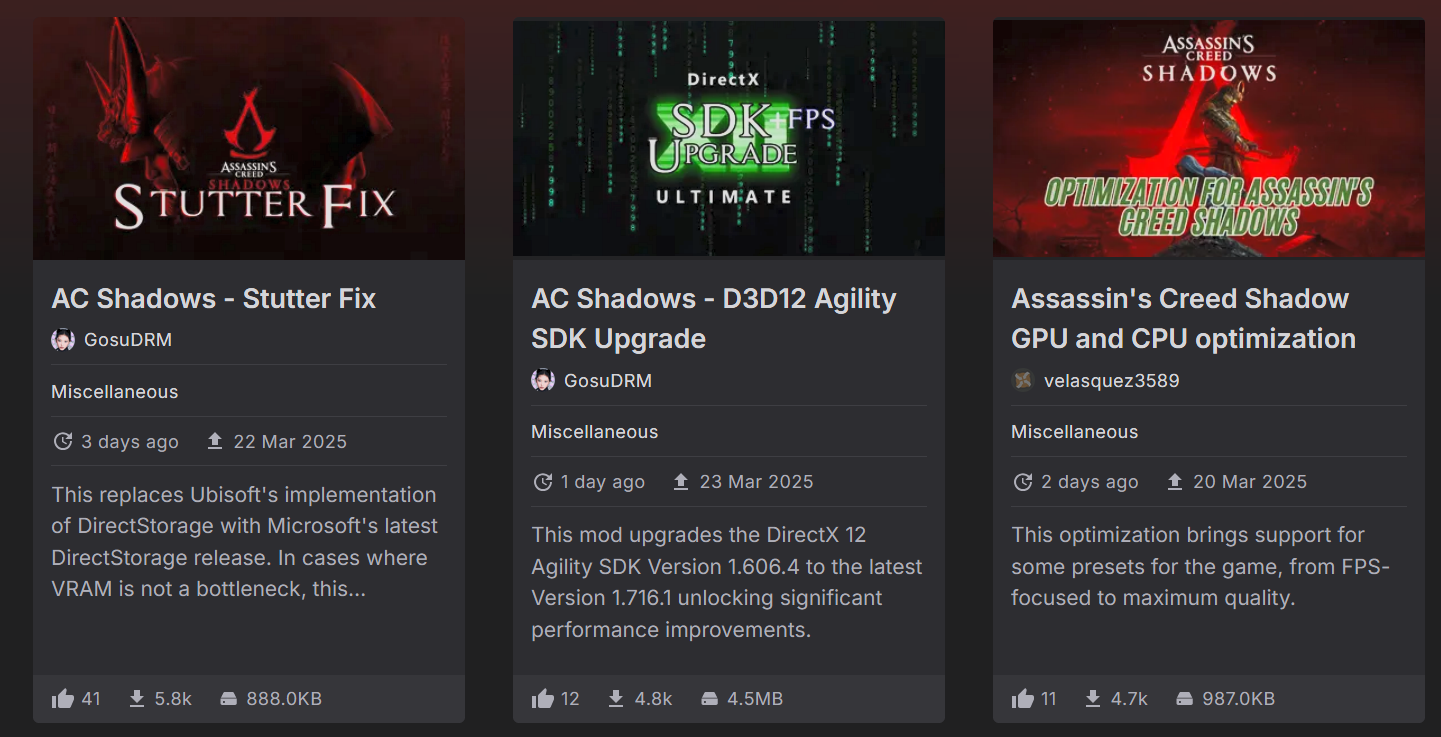Click the upload icon beside '22 Mar 2025'
The height and width of the screenshot is (737, 1441).
click(x=215, y=441)
